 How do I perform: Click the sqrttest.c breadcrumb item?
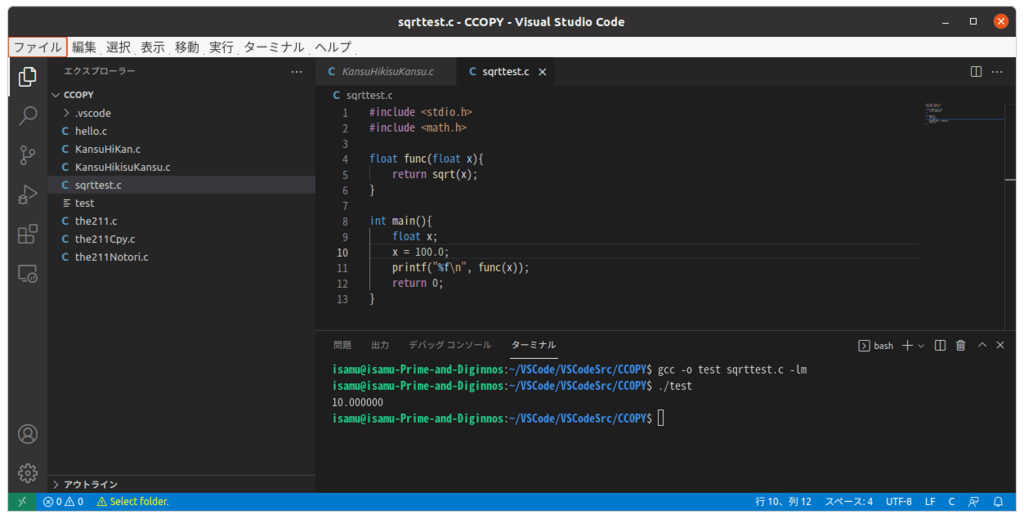[x=362, y=95]
